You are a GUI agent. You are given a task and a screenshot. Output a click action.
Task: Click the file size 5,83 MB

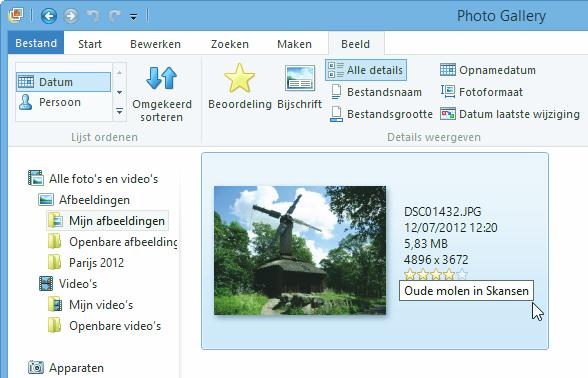(x=426, y=243)
